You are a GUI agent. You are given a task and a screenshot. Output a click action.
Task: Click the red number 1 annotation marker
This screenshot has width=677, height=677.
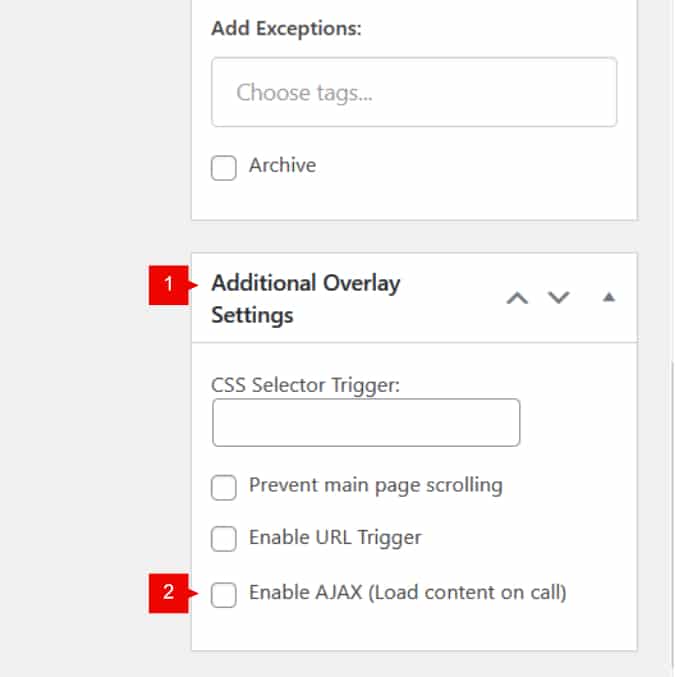(169, 284)
